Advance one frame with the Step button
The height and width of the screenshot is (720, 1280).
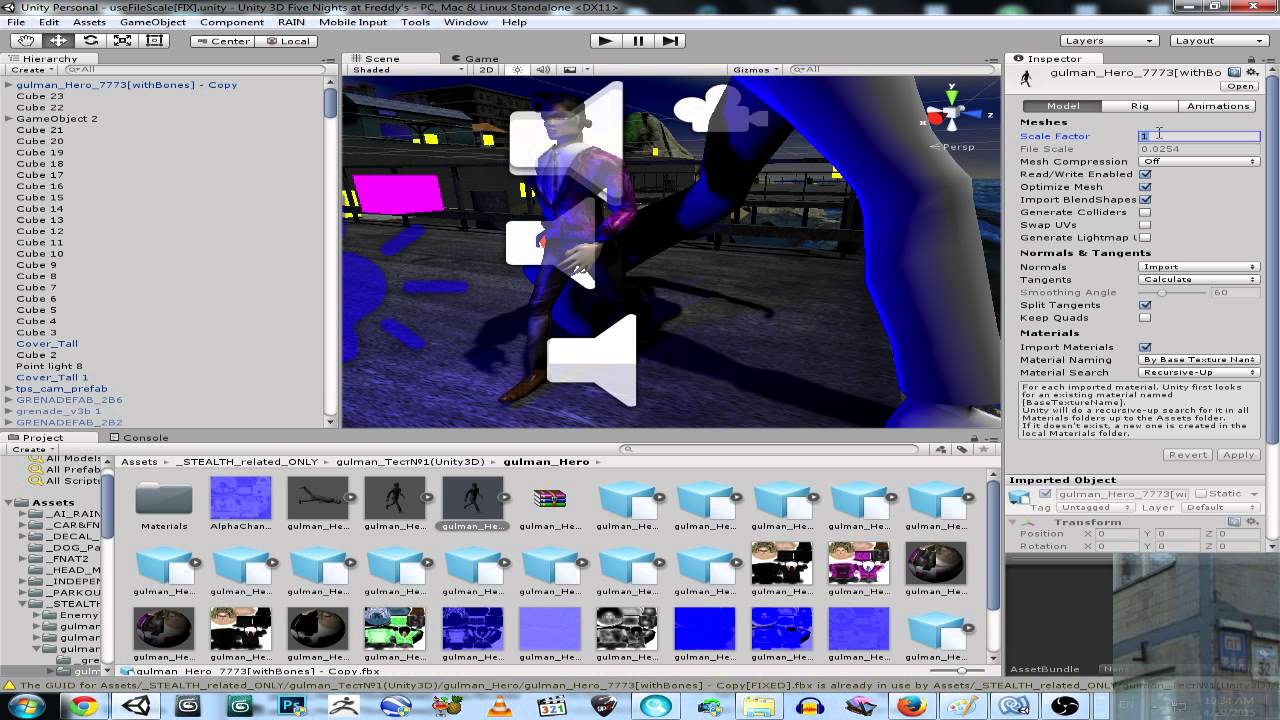click(670, 41)
